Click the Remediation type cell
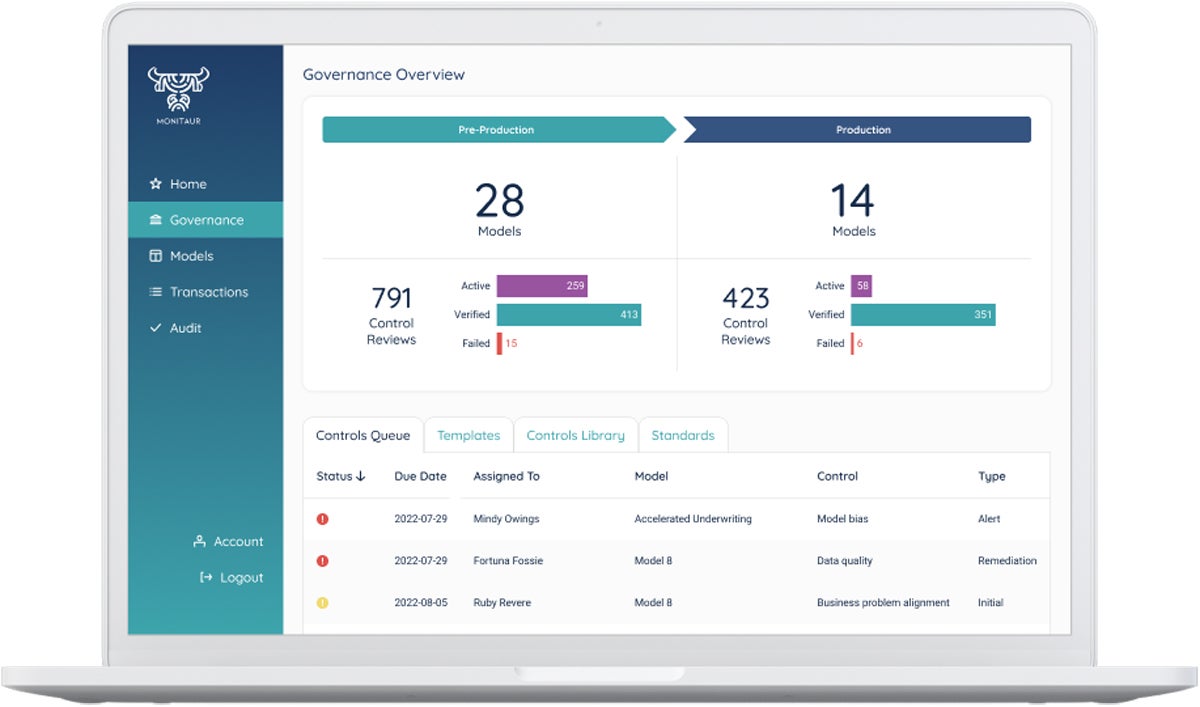Screen dimensions: 1200x707 pyautogui.click(x=1007, y=561)
